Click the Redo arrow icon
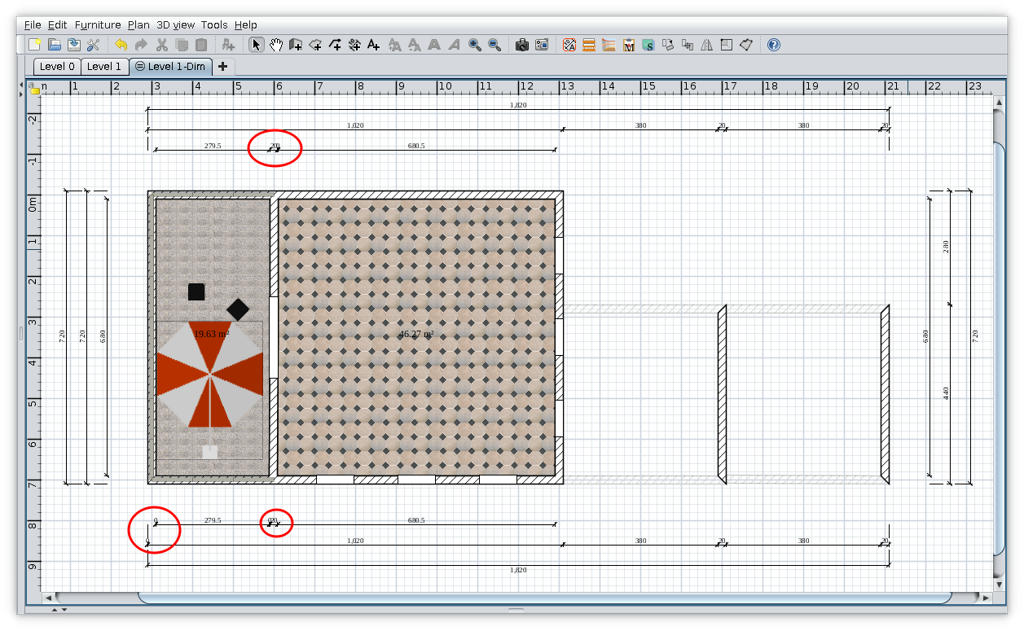1024x631 pixels. click(x=141, y=45)
